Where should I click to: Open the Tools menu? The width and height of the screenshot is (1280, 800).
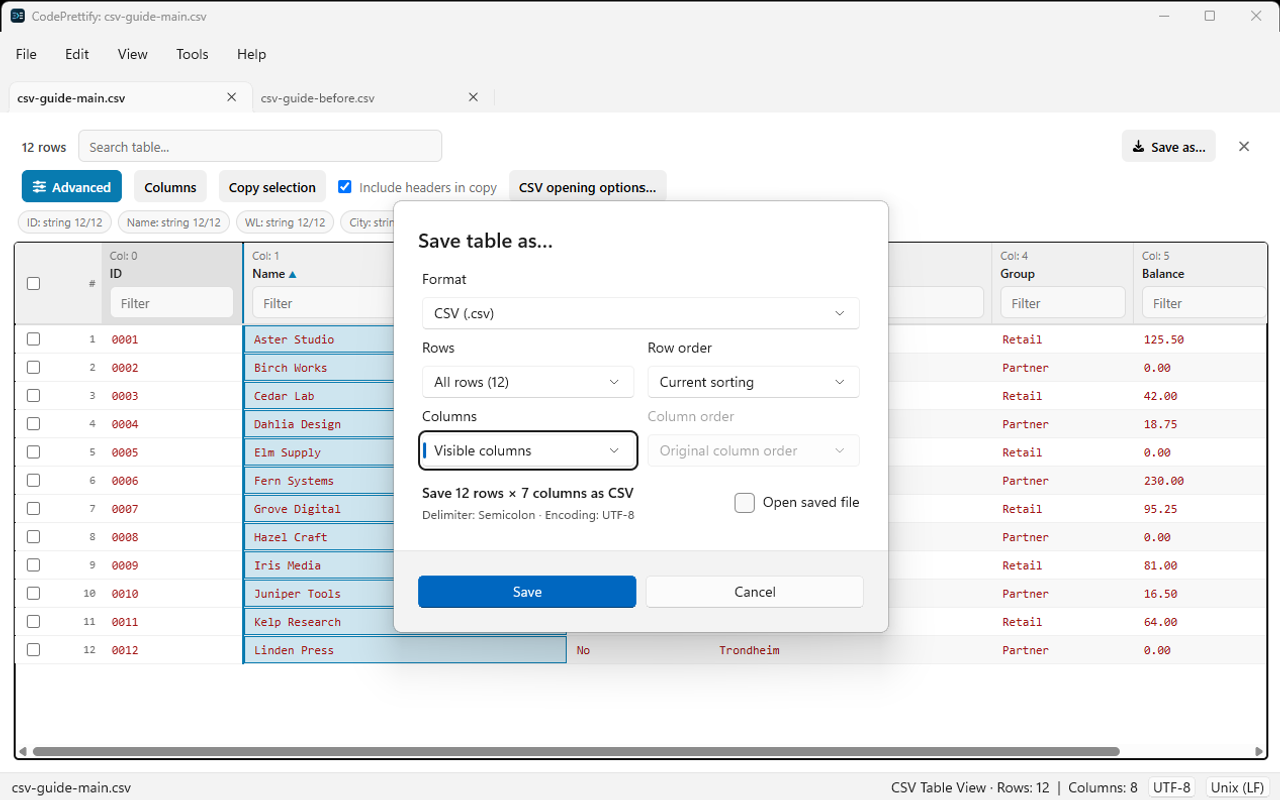[x=192, y=54]
